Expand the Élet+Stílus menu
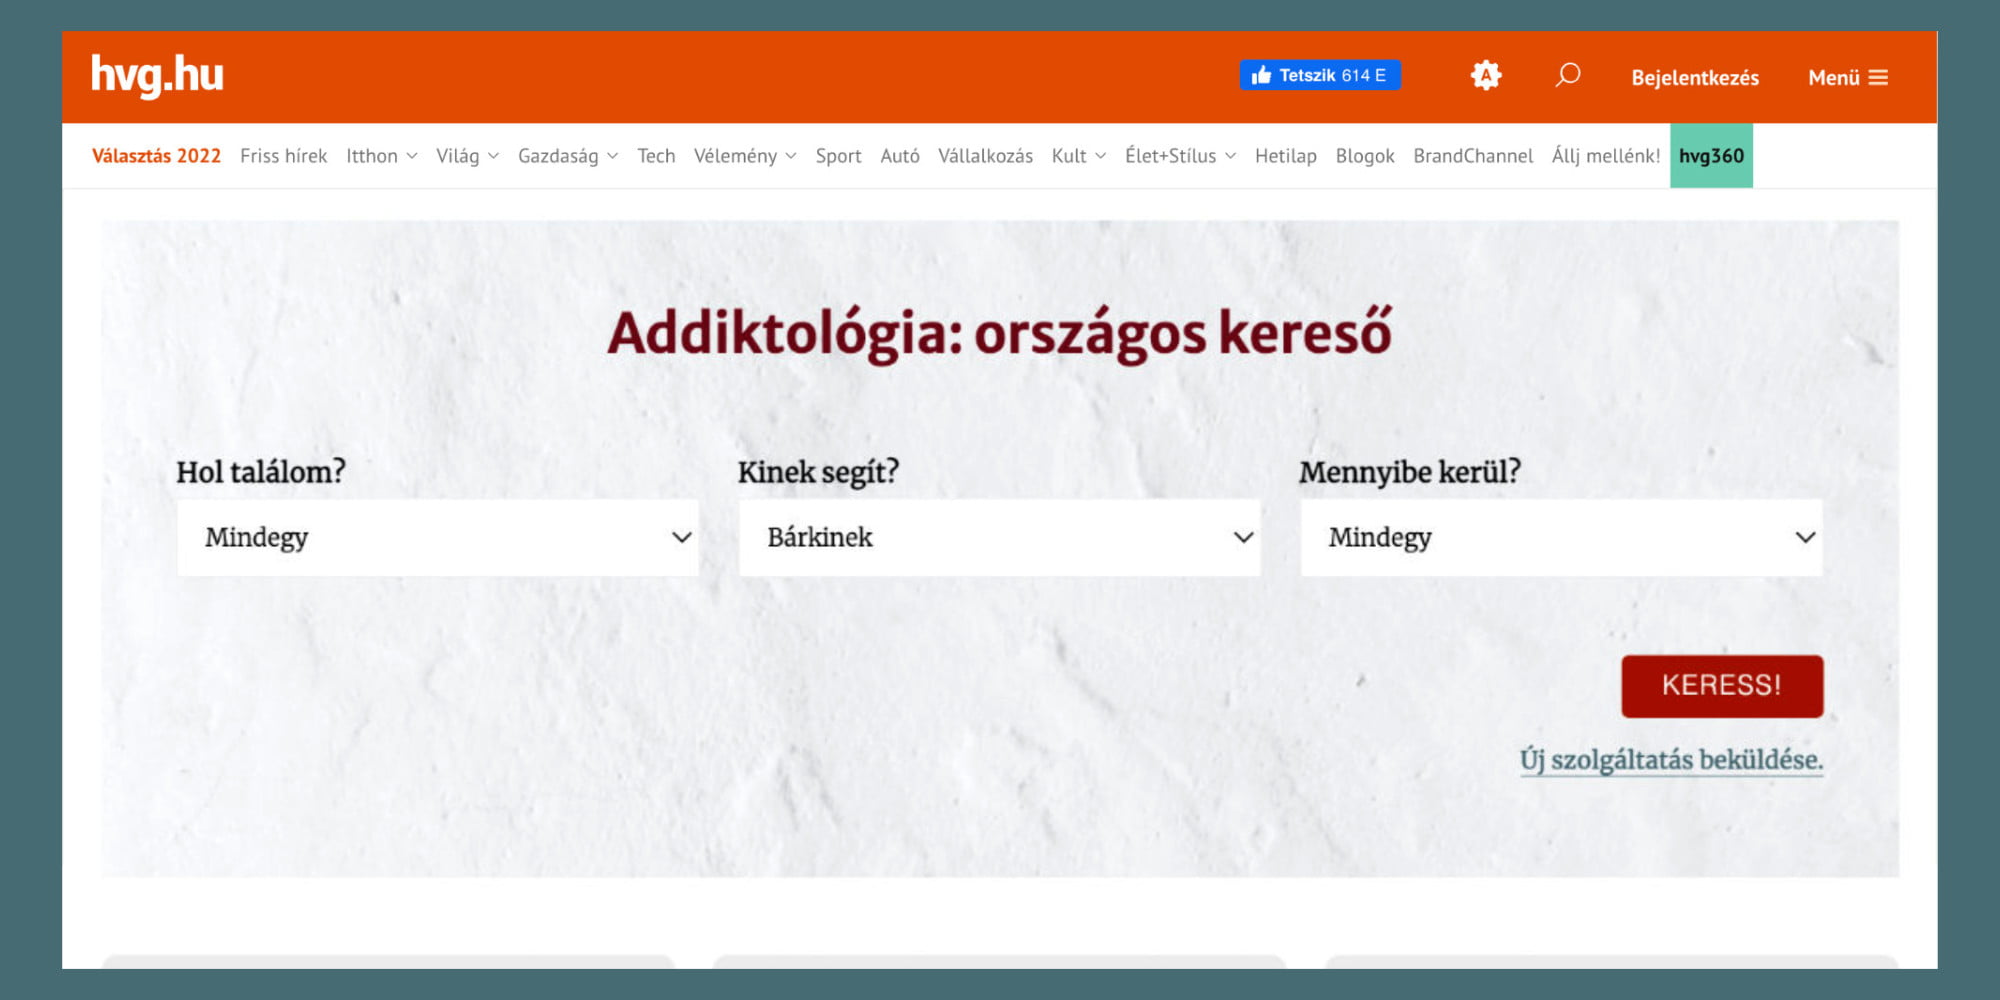Screen dimensions: 2000x1000 [x=1181, y=156]
